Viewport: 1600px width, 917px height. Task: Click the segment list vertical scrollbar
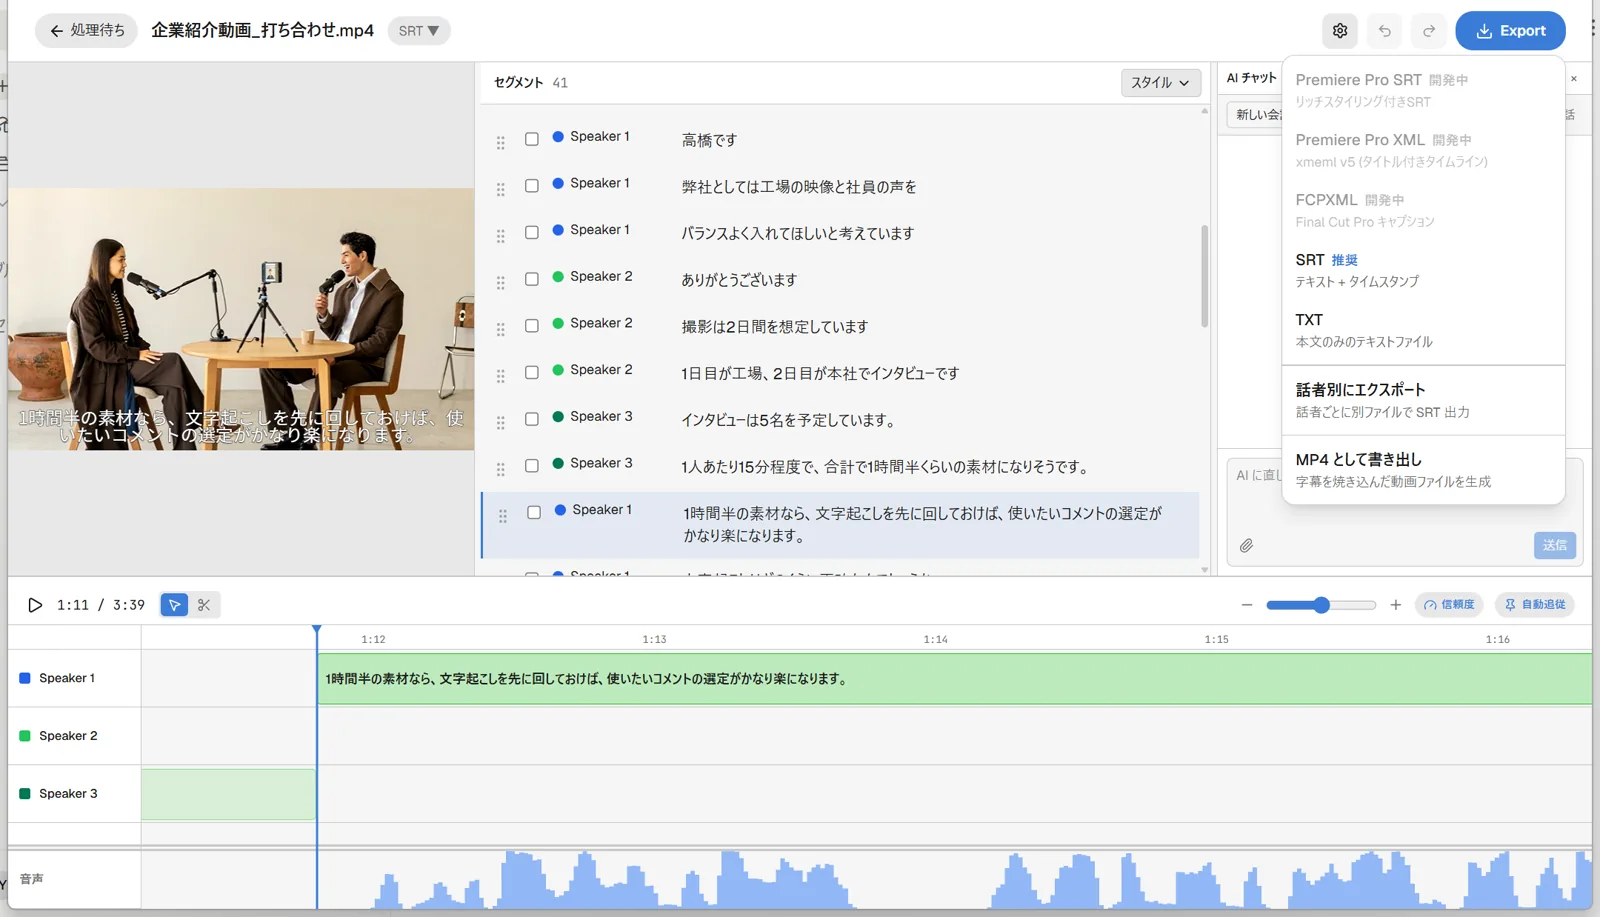[x=1204, y=276]
